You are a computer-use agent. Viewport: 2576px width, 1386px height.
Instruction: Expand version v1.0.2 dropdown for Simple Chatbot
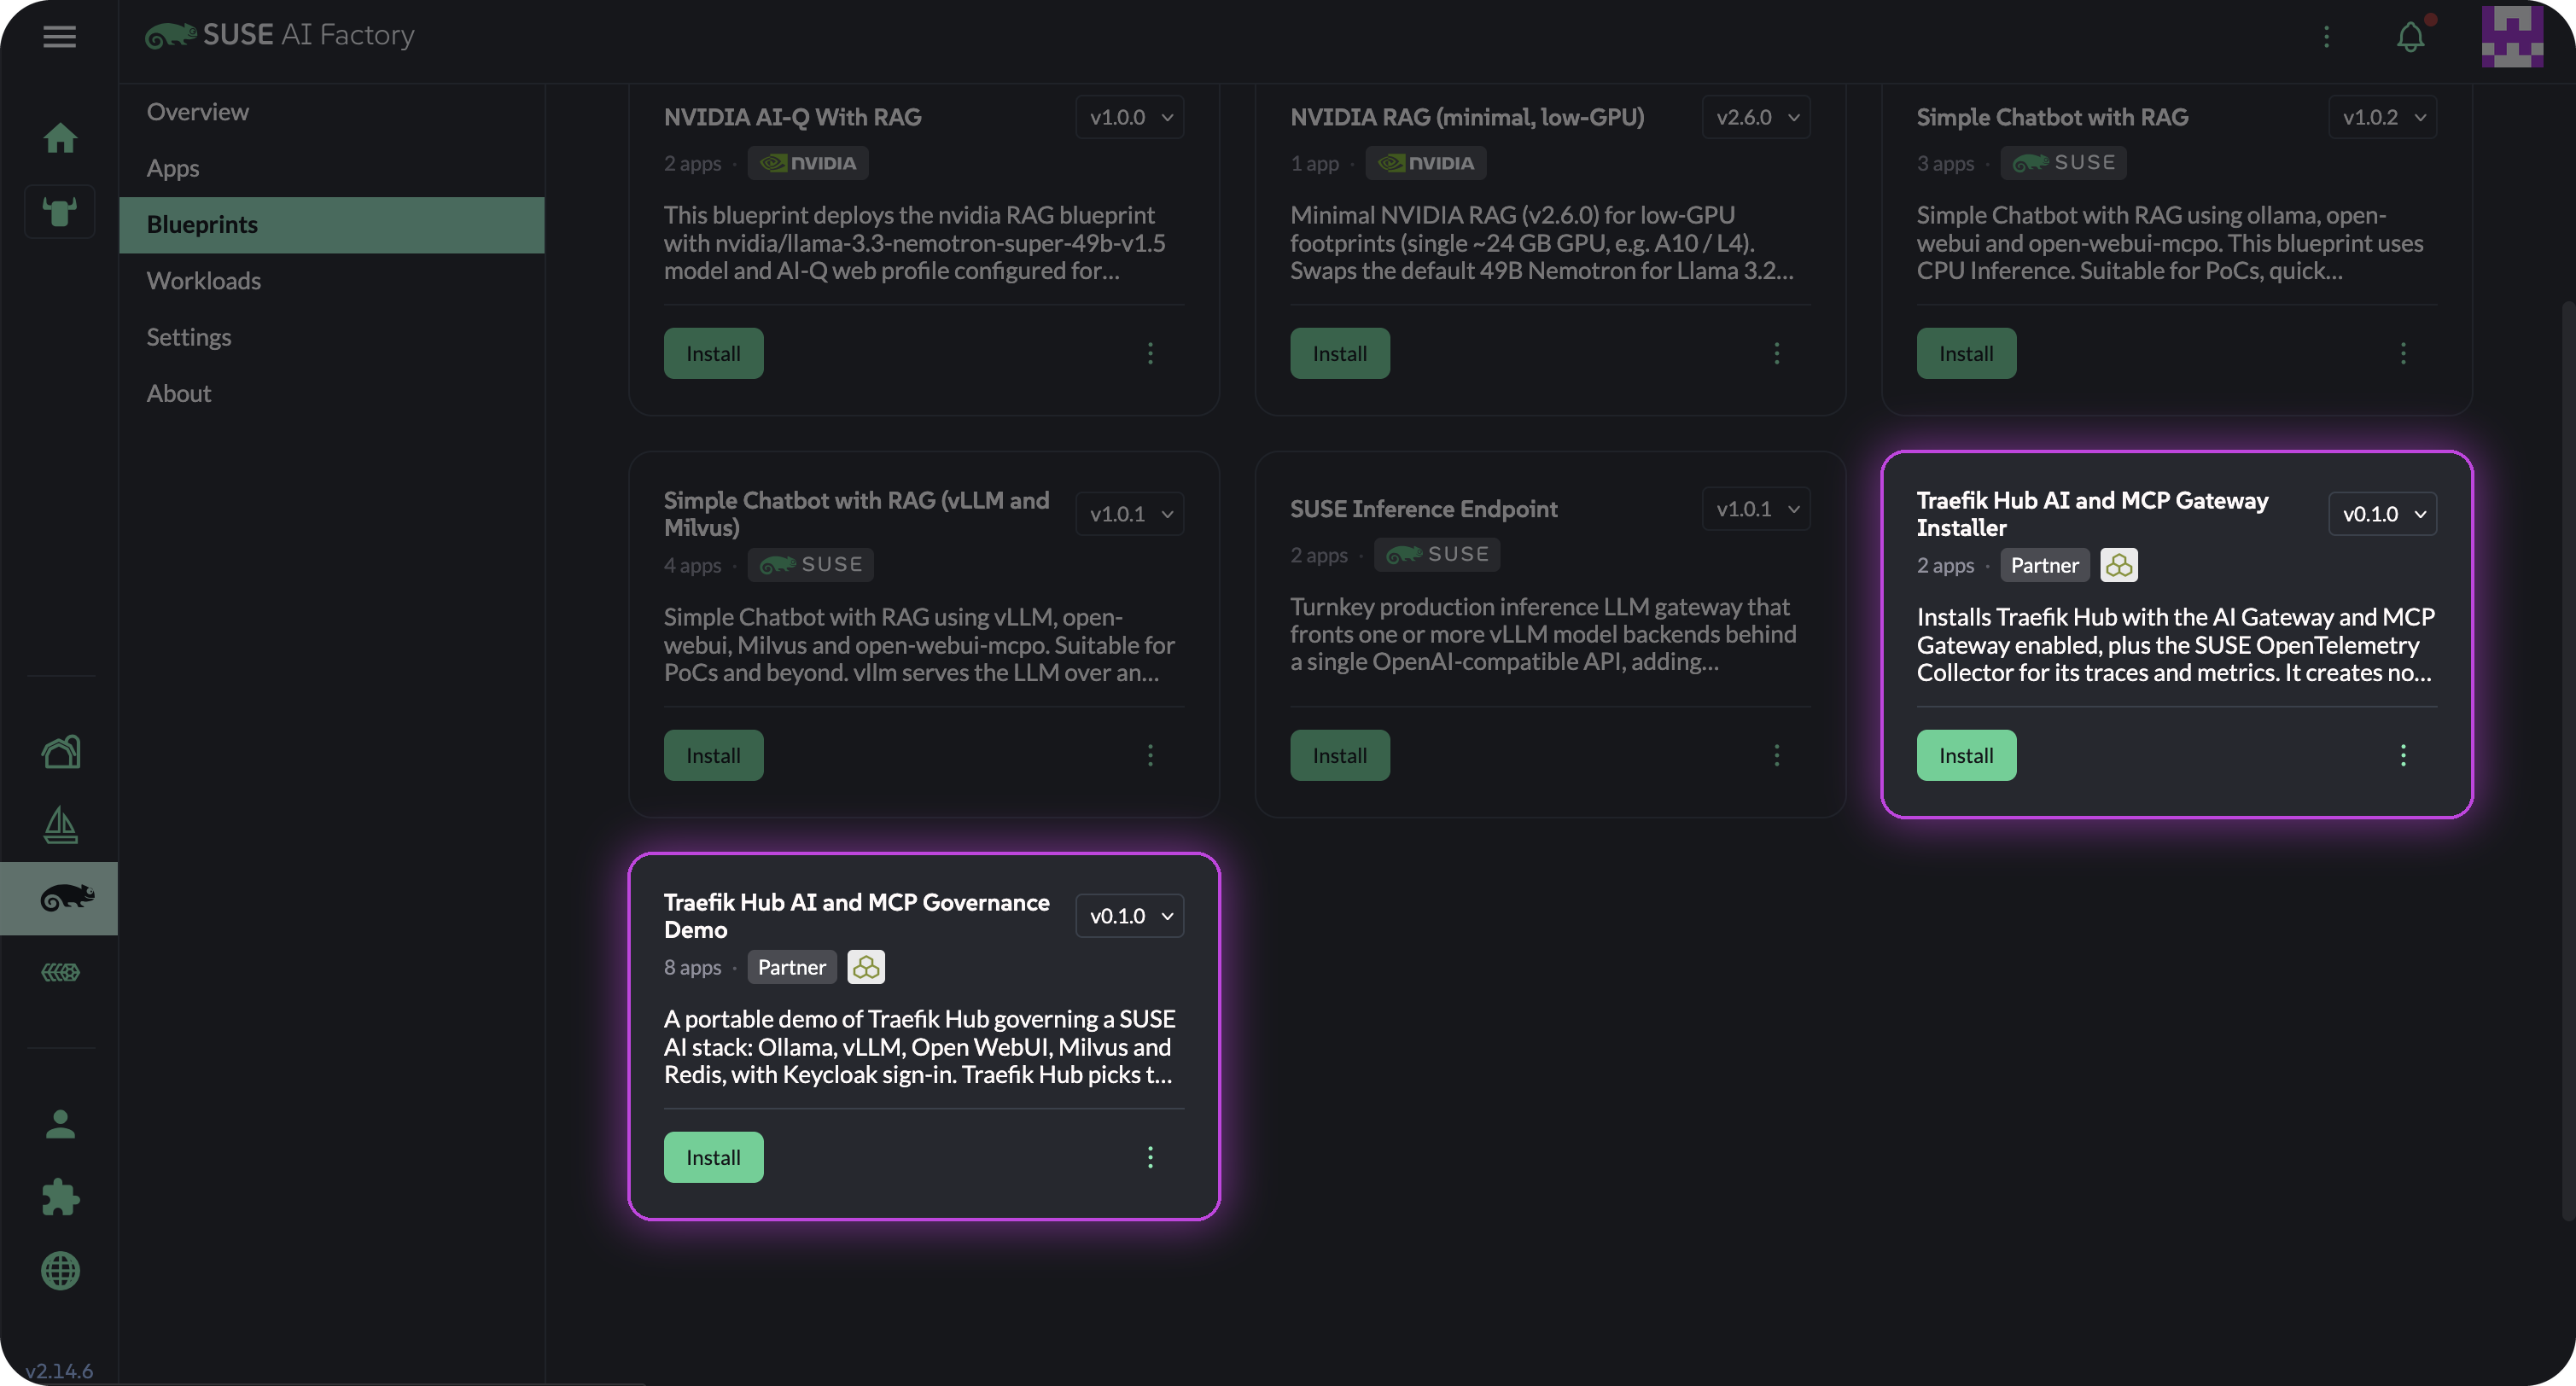click(x=2382, y=117)
